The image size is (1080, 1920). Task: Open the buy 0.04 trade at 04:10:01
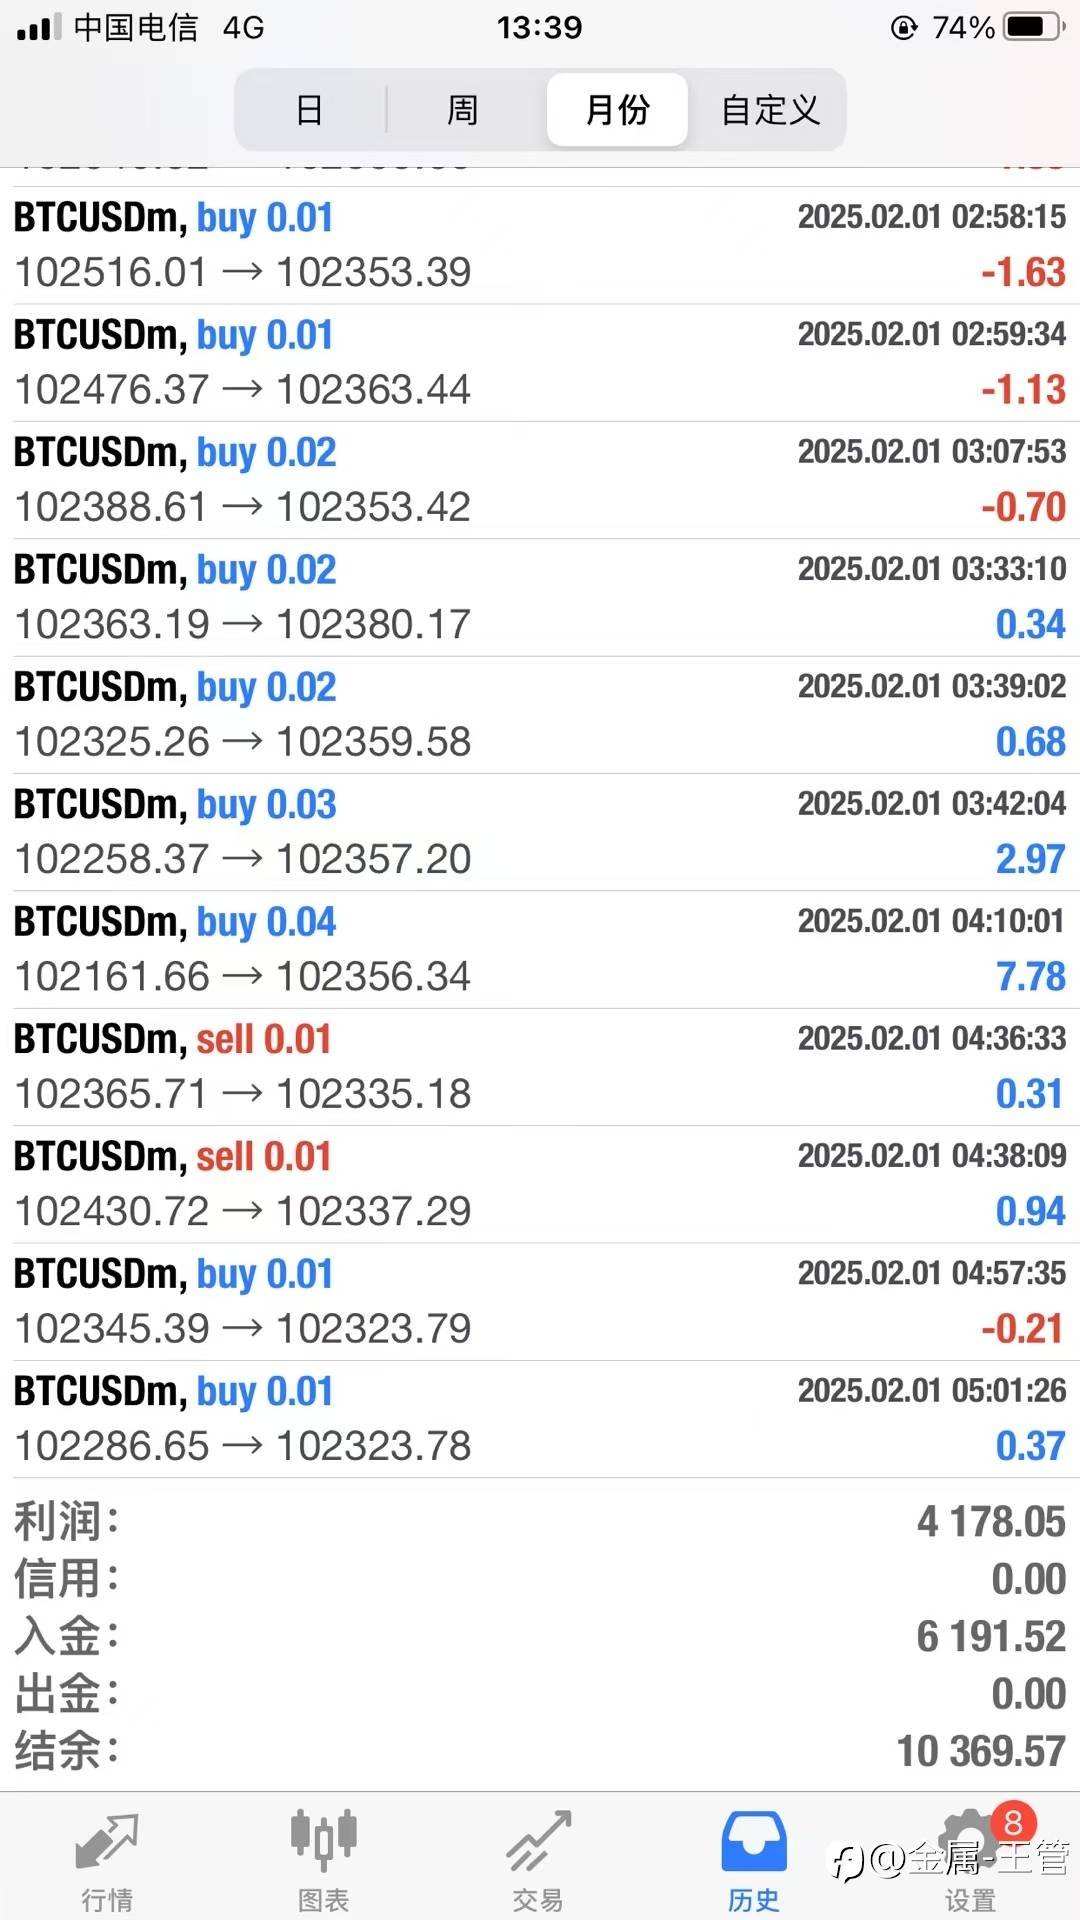[540, 949]
